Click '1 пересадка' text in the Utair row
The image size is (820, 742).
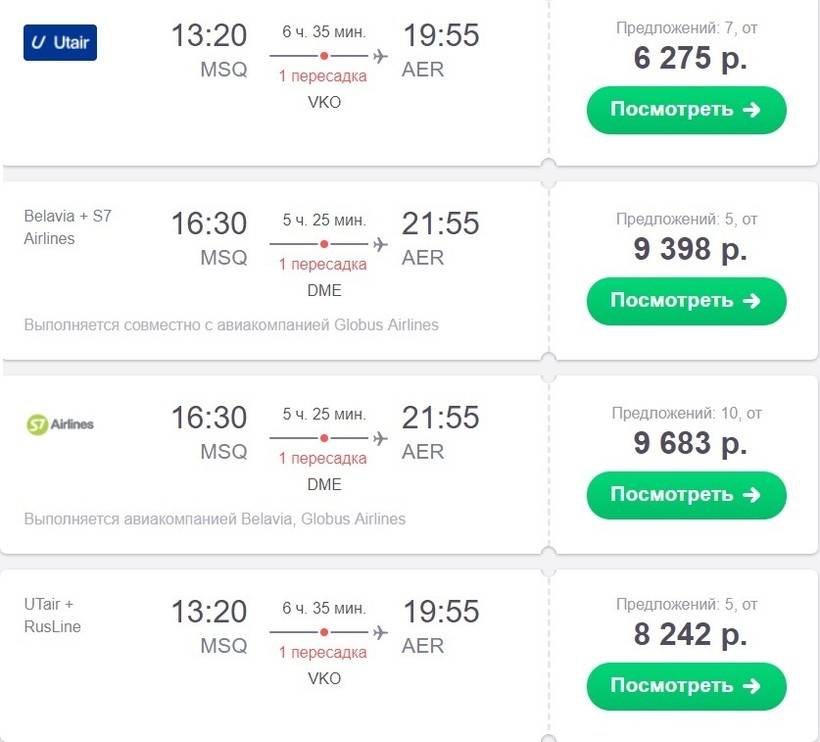[322, 77]
